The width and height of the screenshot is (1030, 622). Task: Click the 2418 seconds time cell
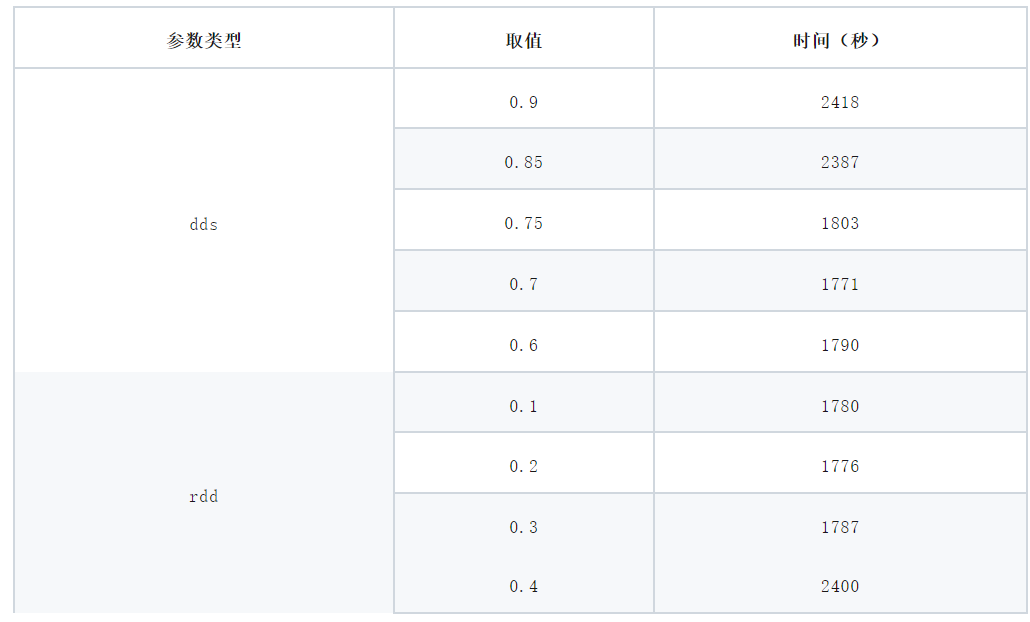(840, 102)
